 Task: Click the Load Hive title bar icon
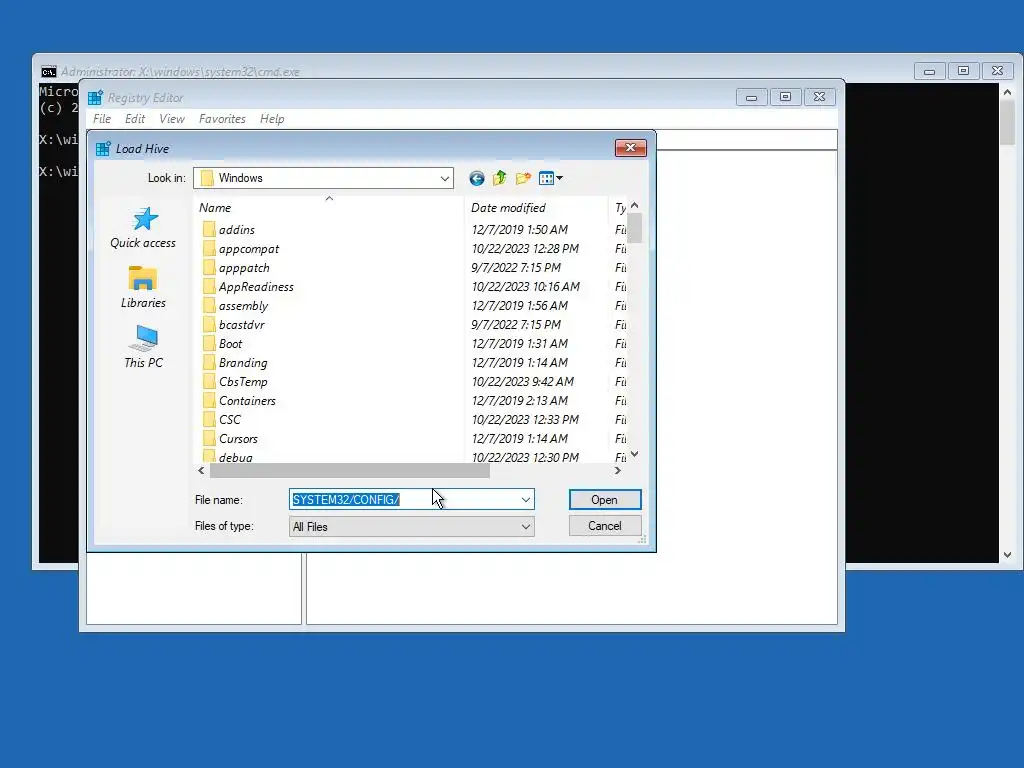tap(103, 148)
